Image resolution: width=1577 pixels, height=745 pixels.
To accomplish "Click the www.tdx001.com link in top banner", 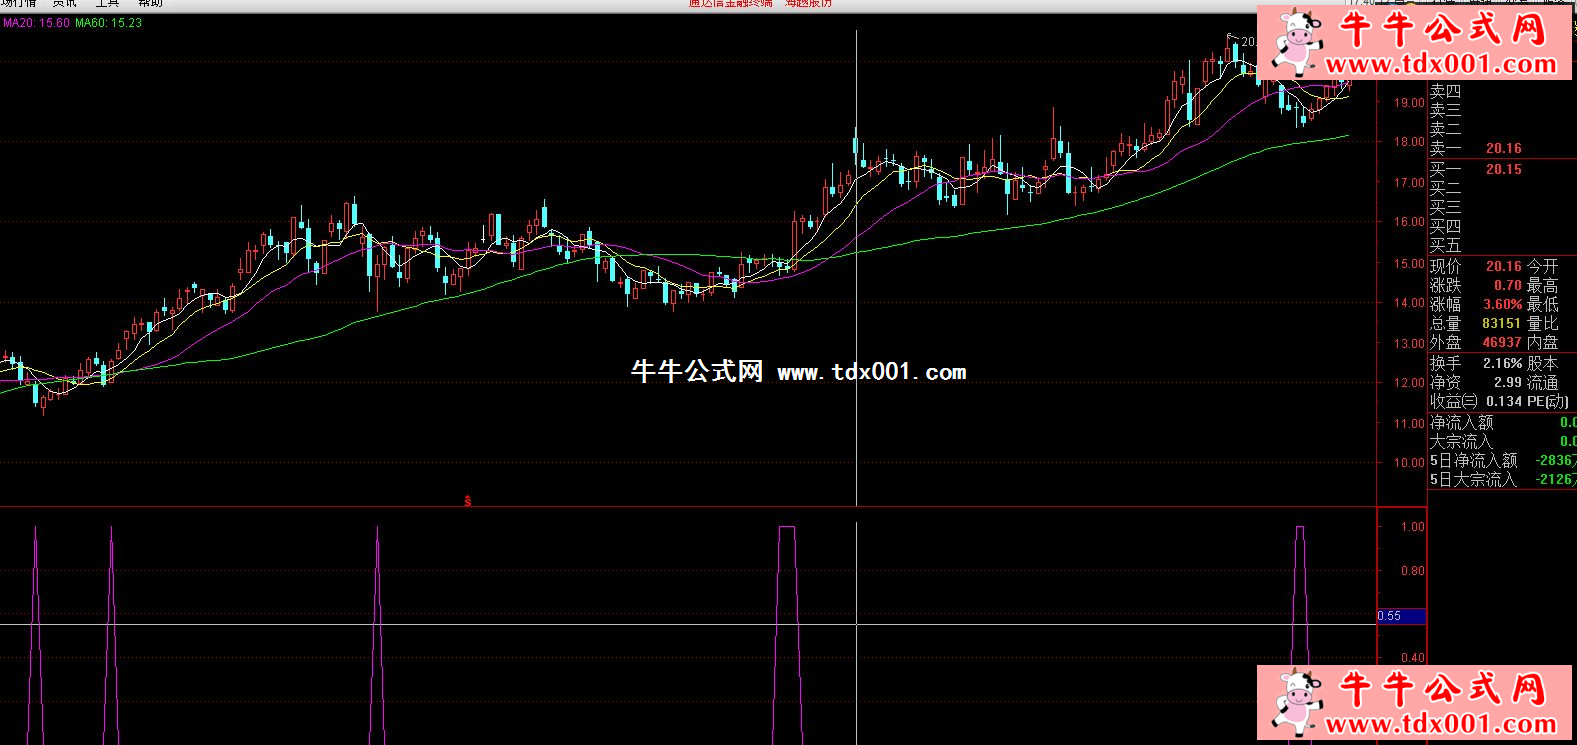I will 1441,65.
